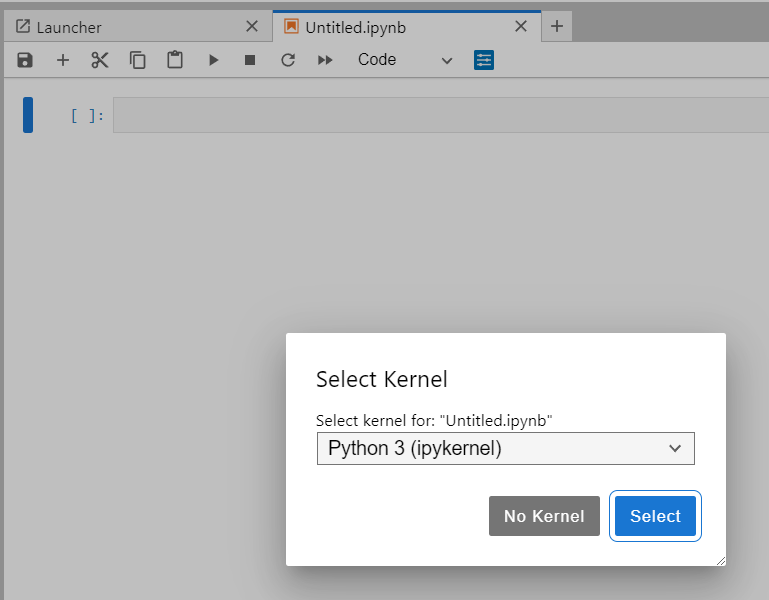Cut the cell with the scissors icon
This screenshot has height=600, width=769.
coord(100,60)
